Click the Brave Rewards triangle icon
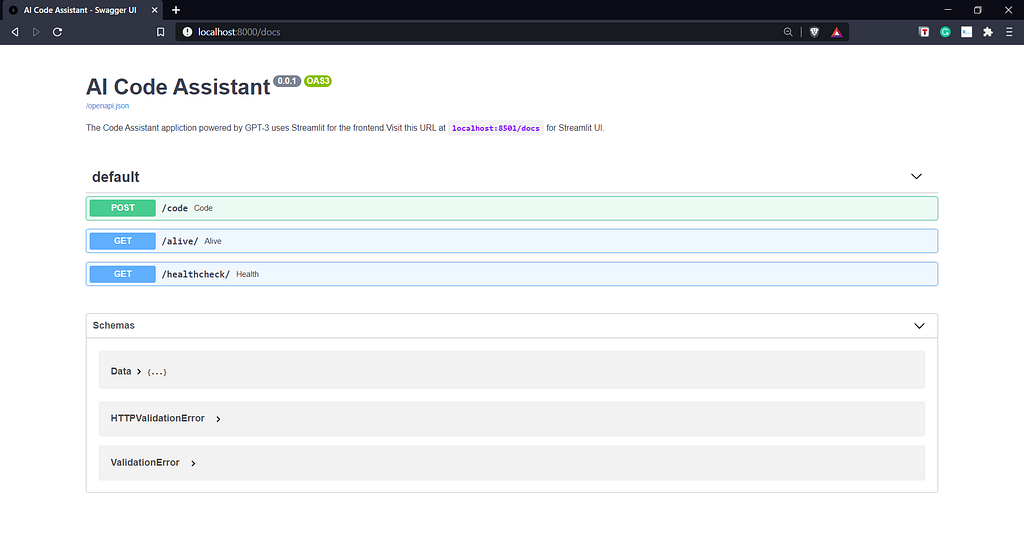Image resolution: width=1024 pixels, height=549 pixels. point(837,32)
